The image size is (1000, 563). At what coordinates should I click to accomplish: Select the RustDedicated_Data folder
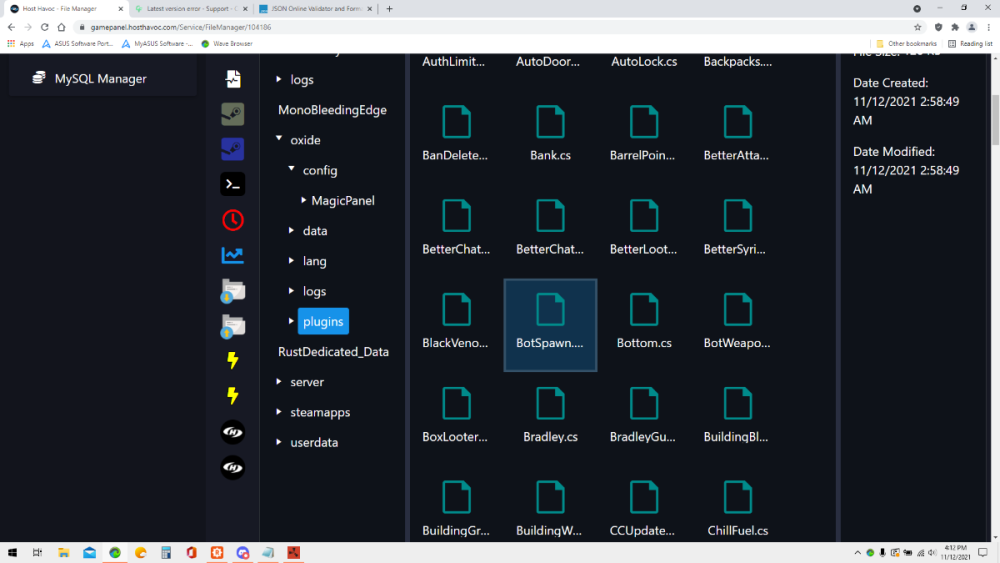pyautogui.click(x=333, y=352)
